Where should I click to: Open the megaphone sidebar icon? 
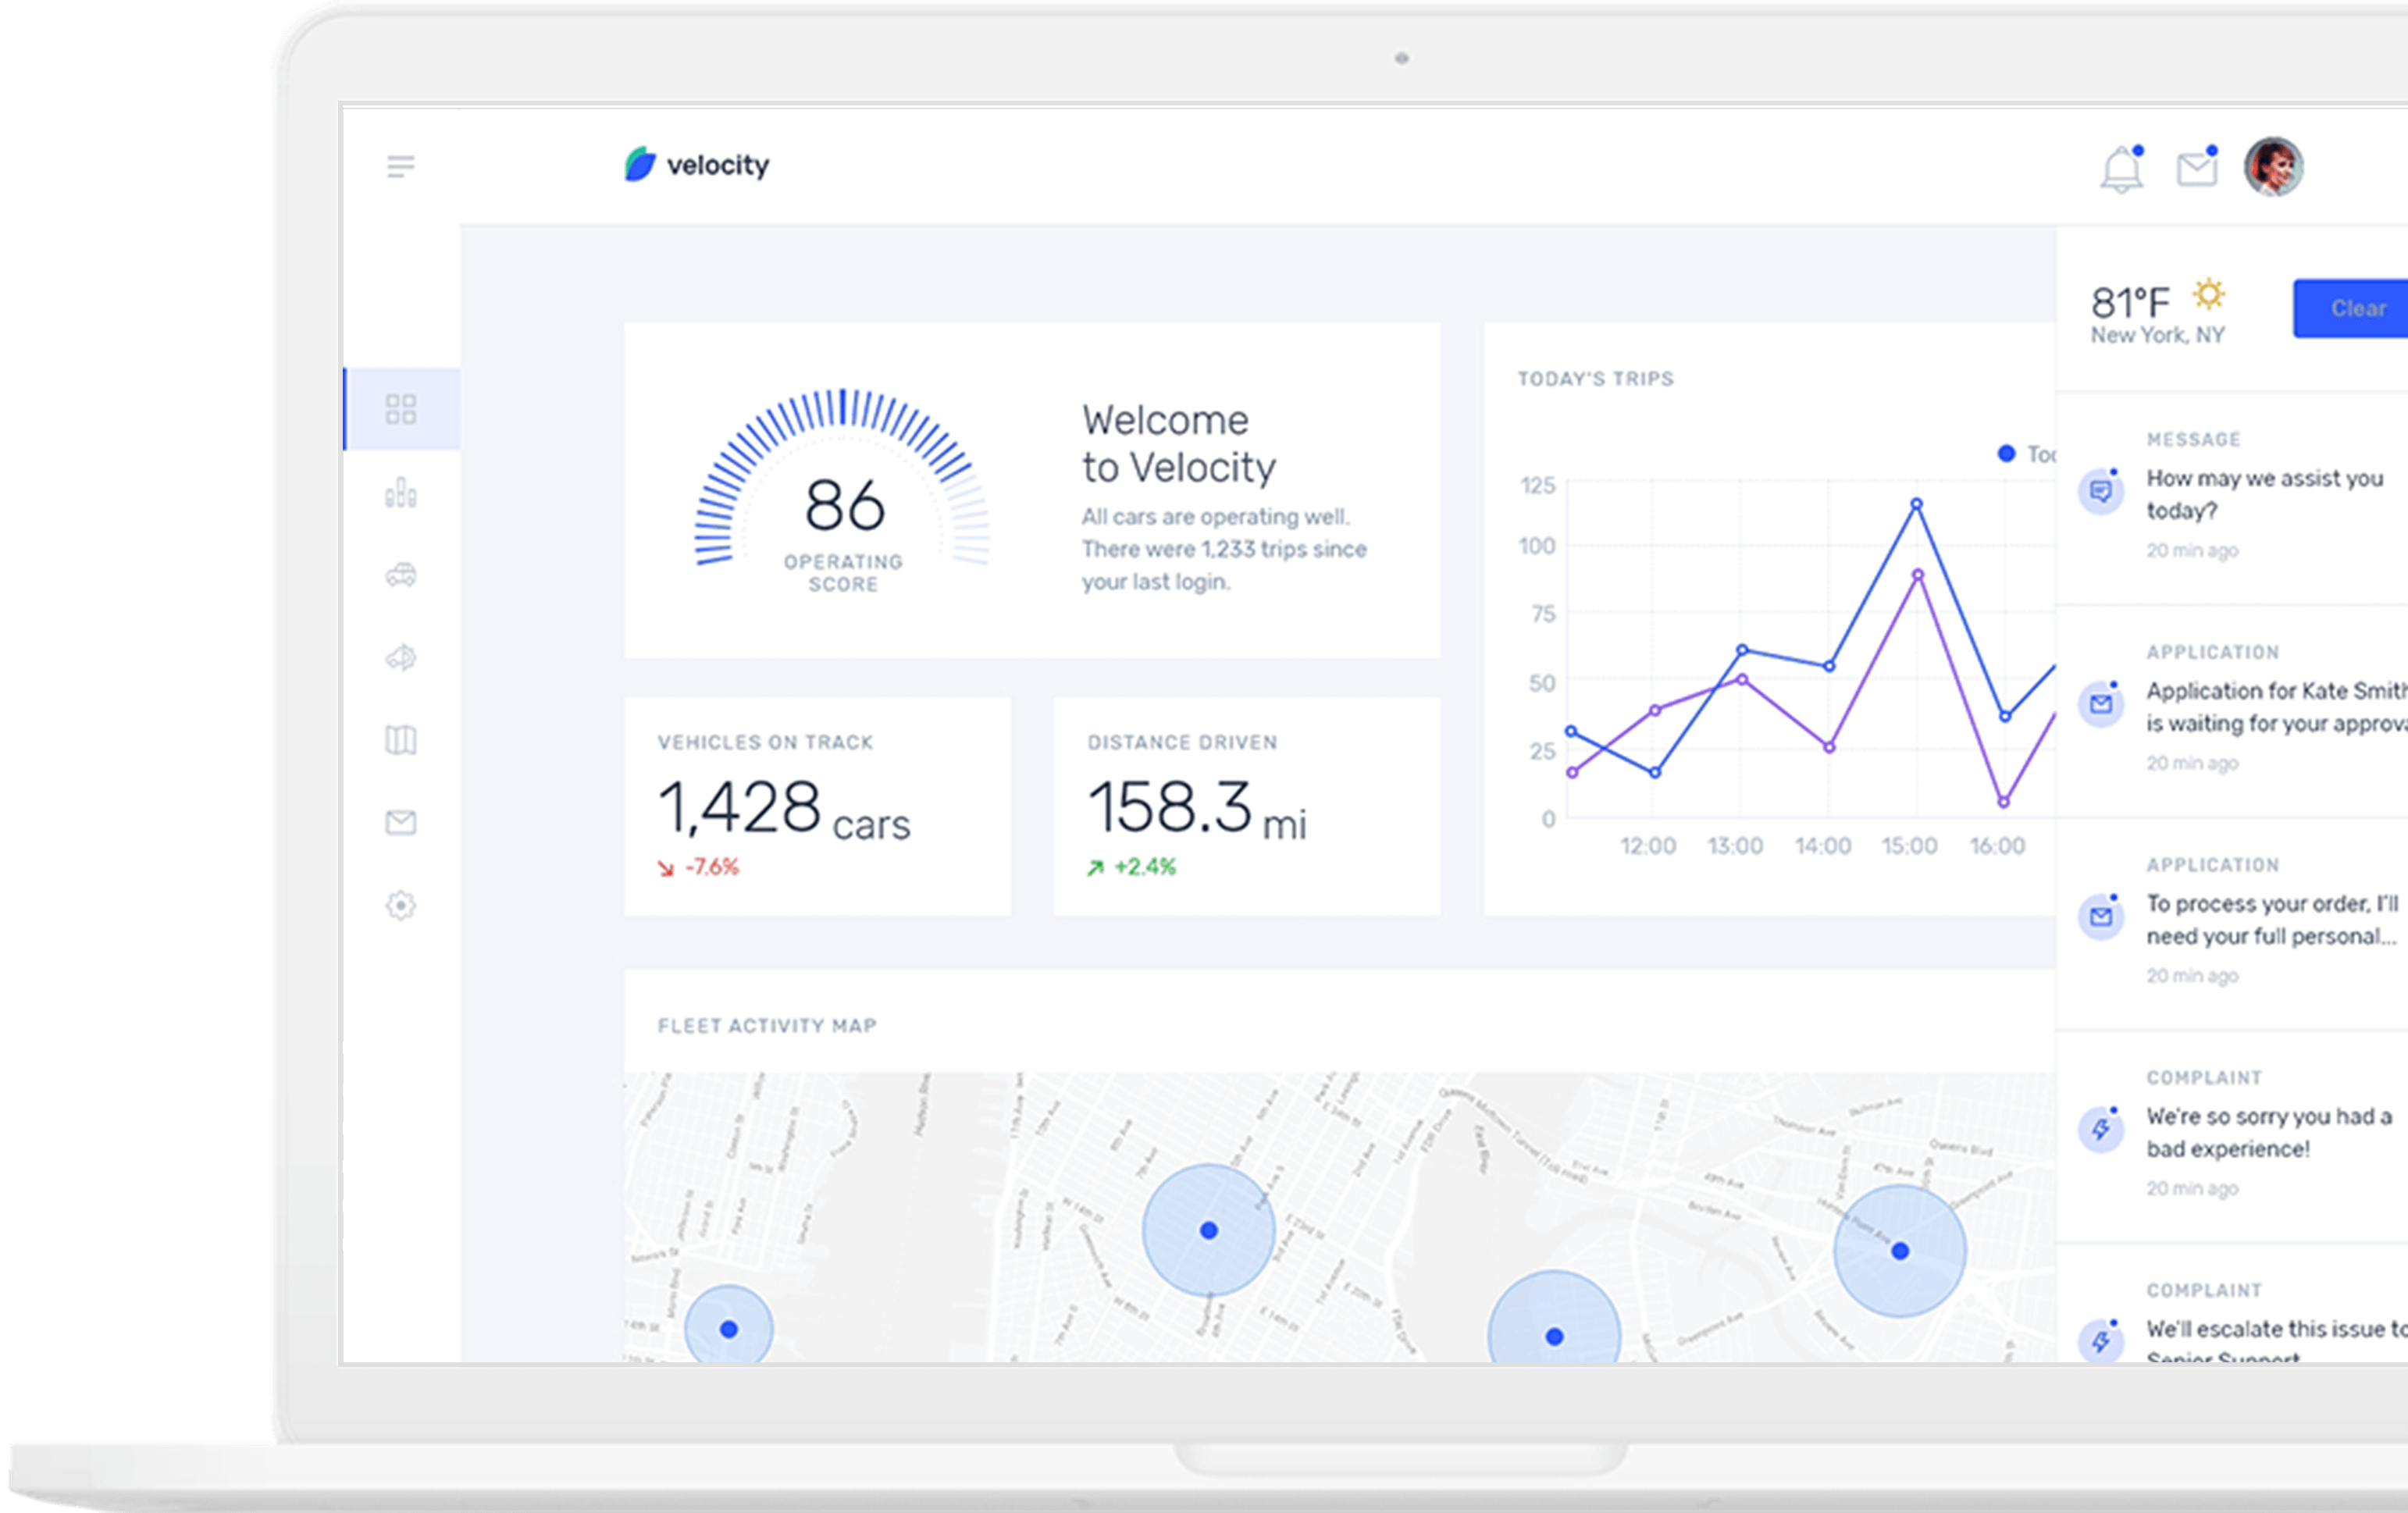(x=401, y=657)
